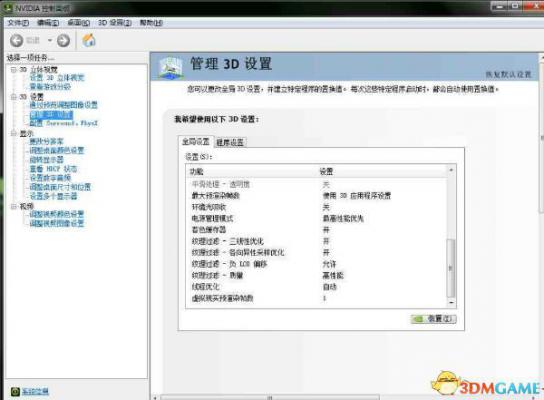Collapse the 3D 立体视觉 tree node
Viewport: 544px width, 400px height.
click(14, 70)
